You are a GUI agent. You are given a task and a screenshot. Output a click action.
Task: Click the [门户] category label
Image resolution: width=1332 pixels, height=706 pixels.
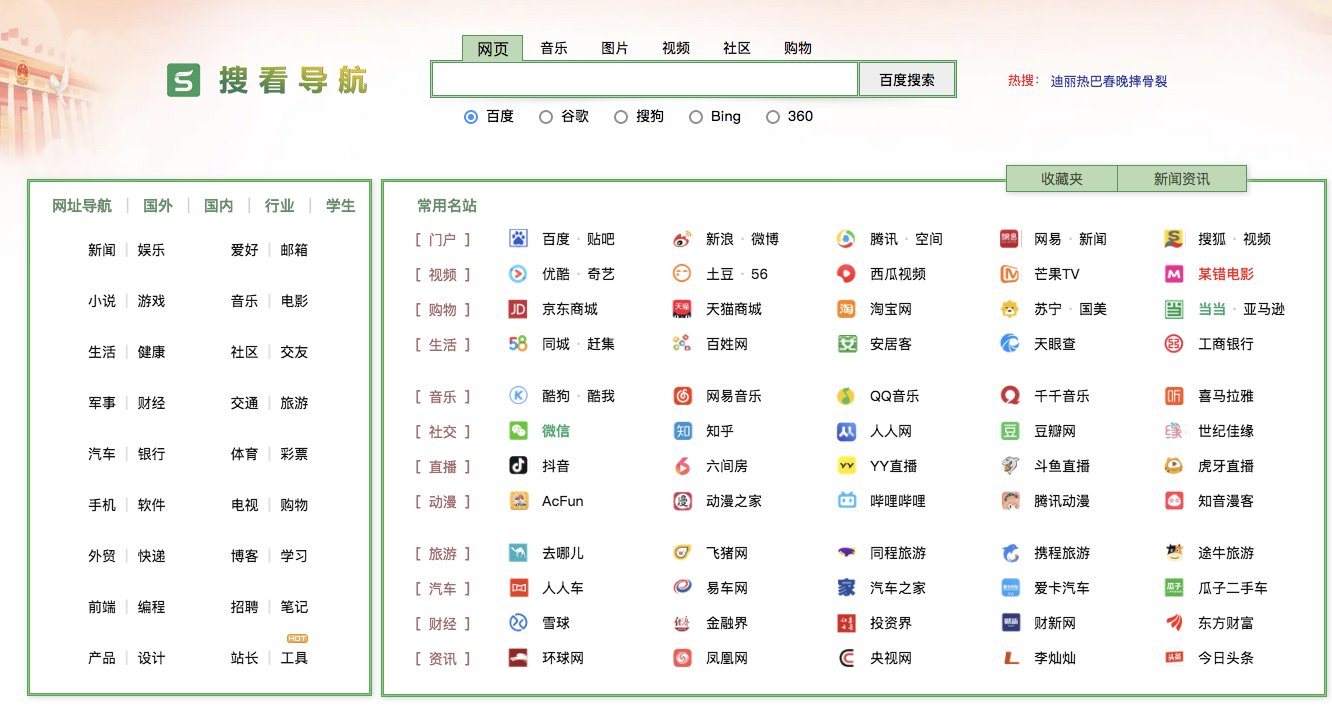(x=443, y=240)
